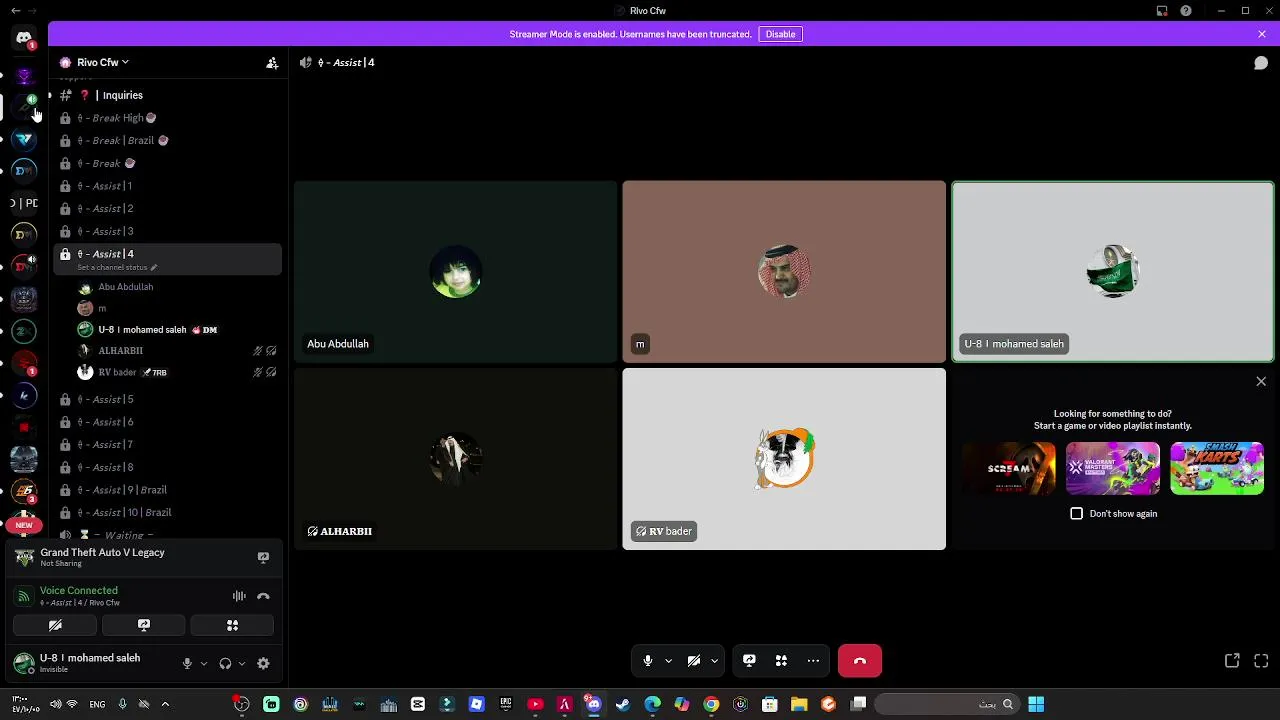Share your screen from sidebar panel button

click(x=144, y=625)
